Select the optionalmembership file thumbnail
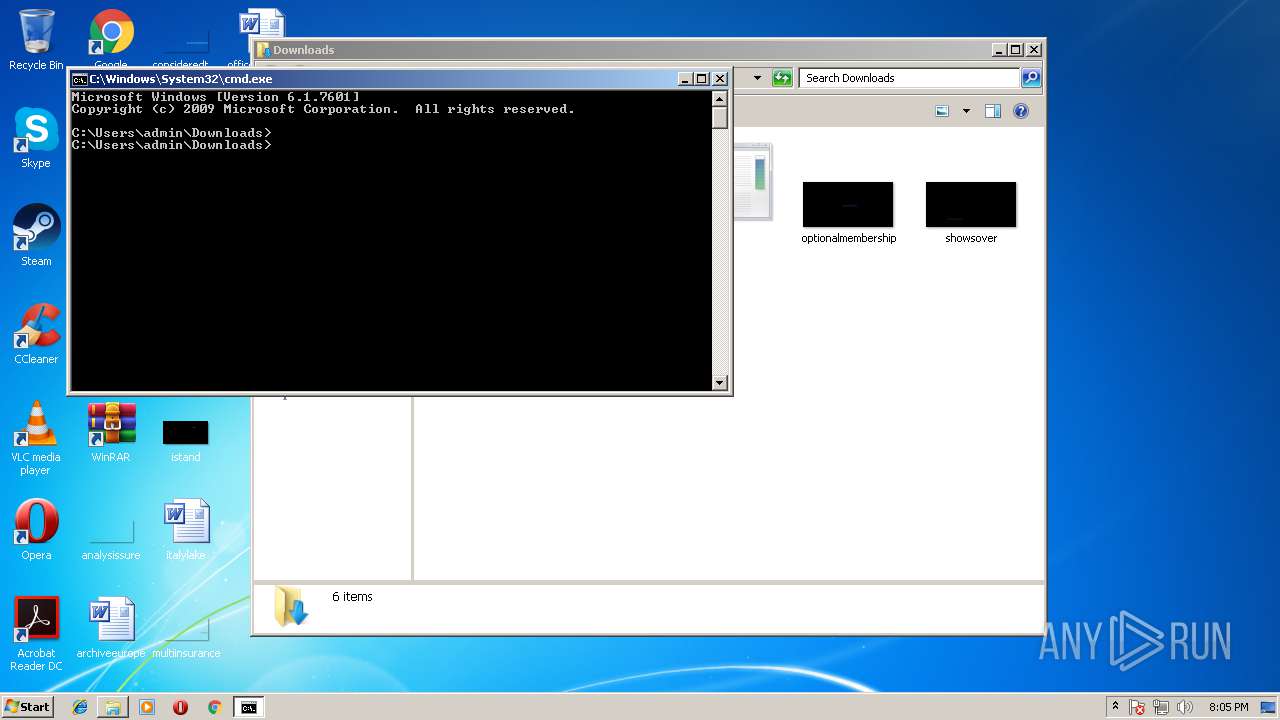Screen dimensions: 1280x720 coord(848,204)
